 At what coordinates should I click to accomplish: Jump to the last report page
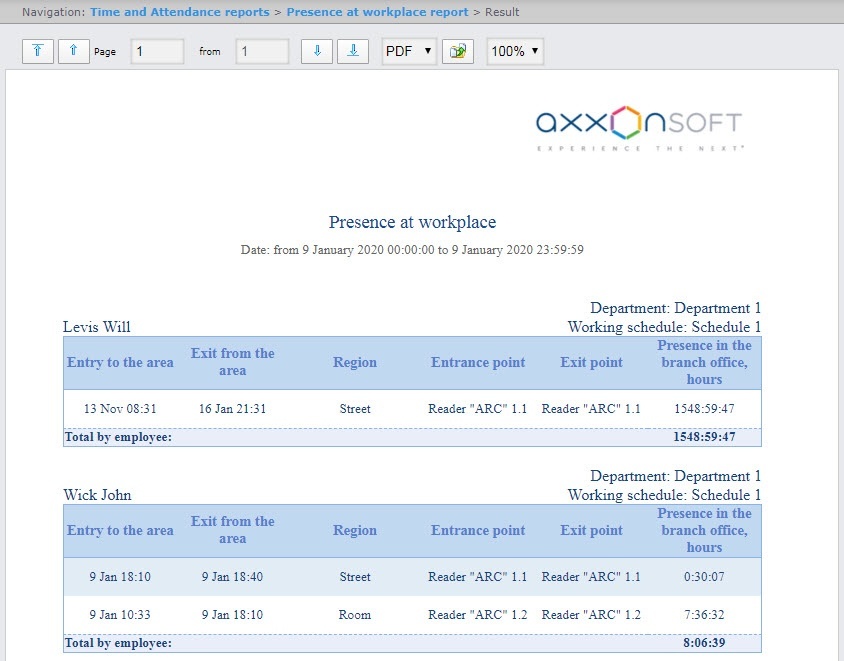coord(353,51)
